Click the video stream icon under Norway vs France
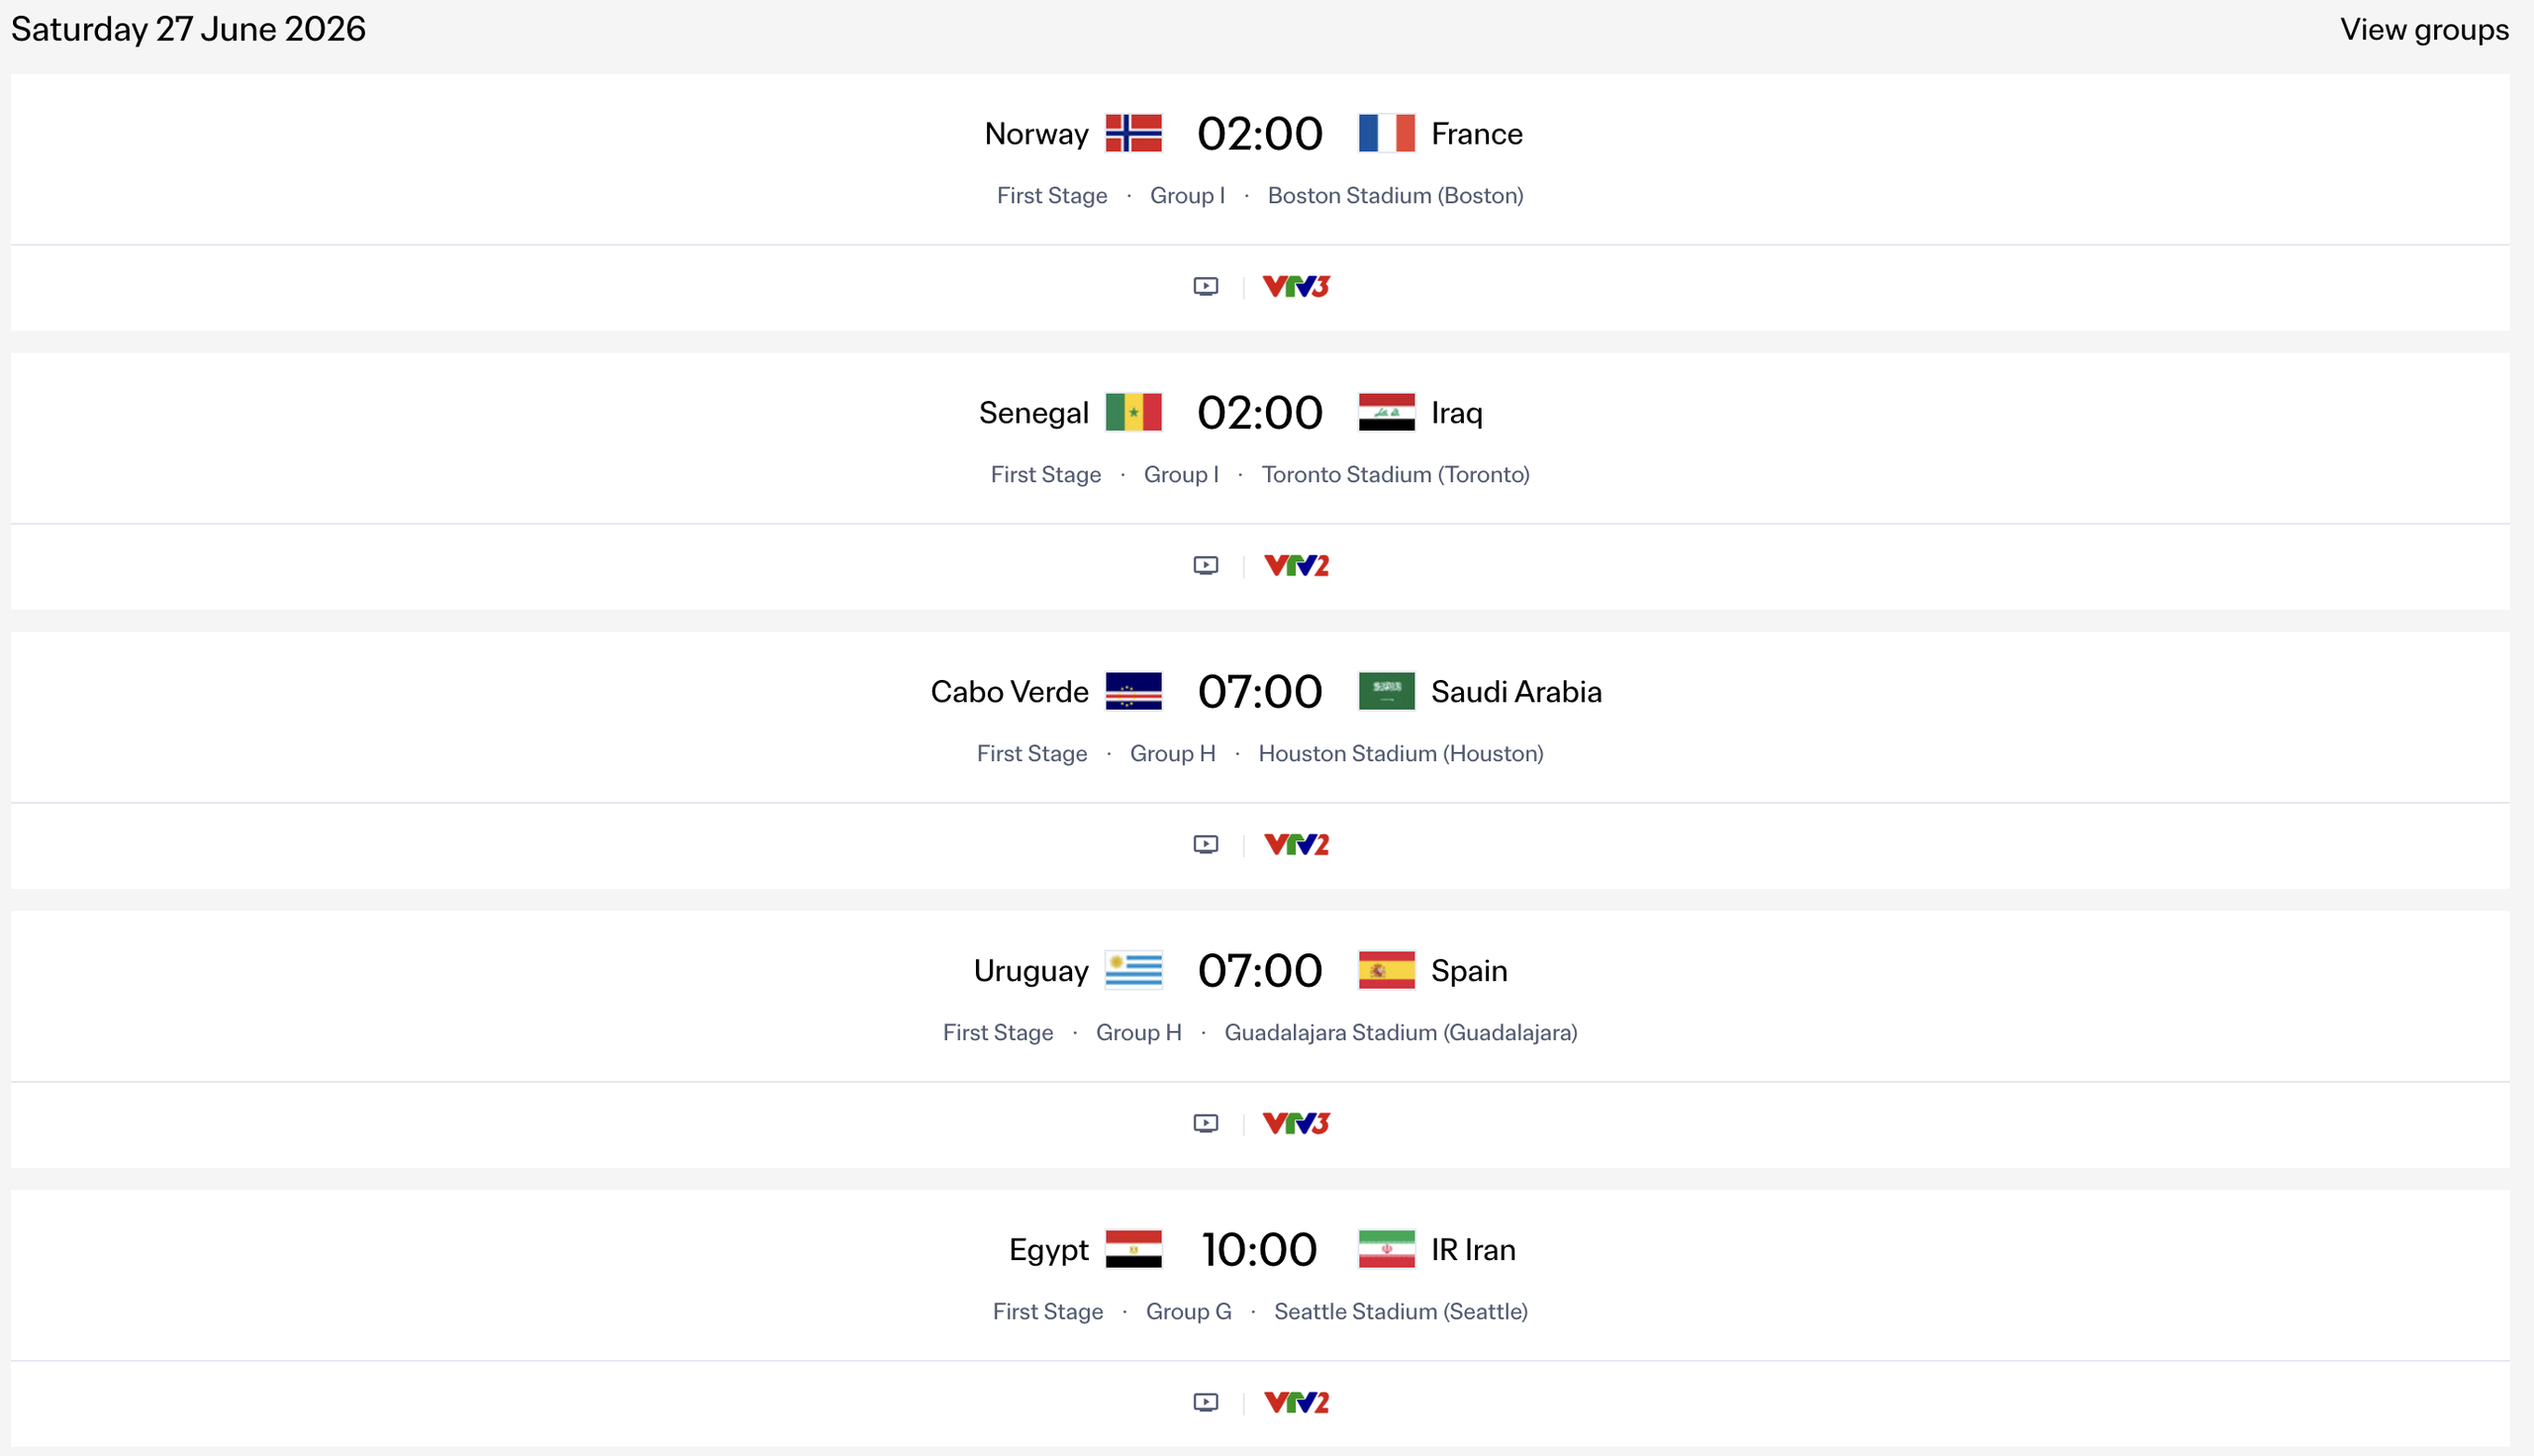 pyautogui.click(x=1205, y=286)
